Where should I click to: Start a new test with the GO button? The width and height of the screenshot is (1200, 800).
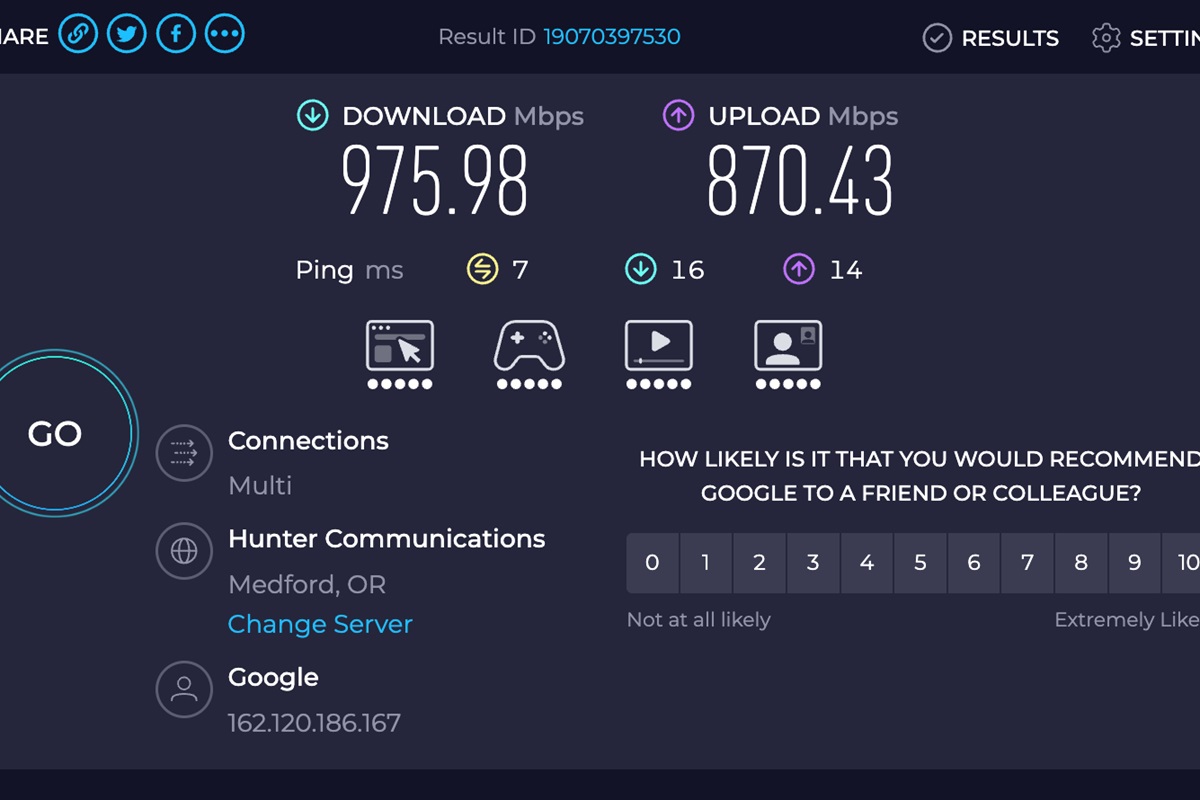click(x=55, y=433)
